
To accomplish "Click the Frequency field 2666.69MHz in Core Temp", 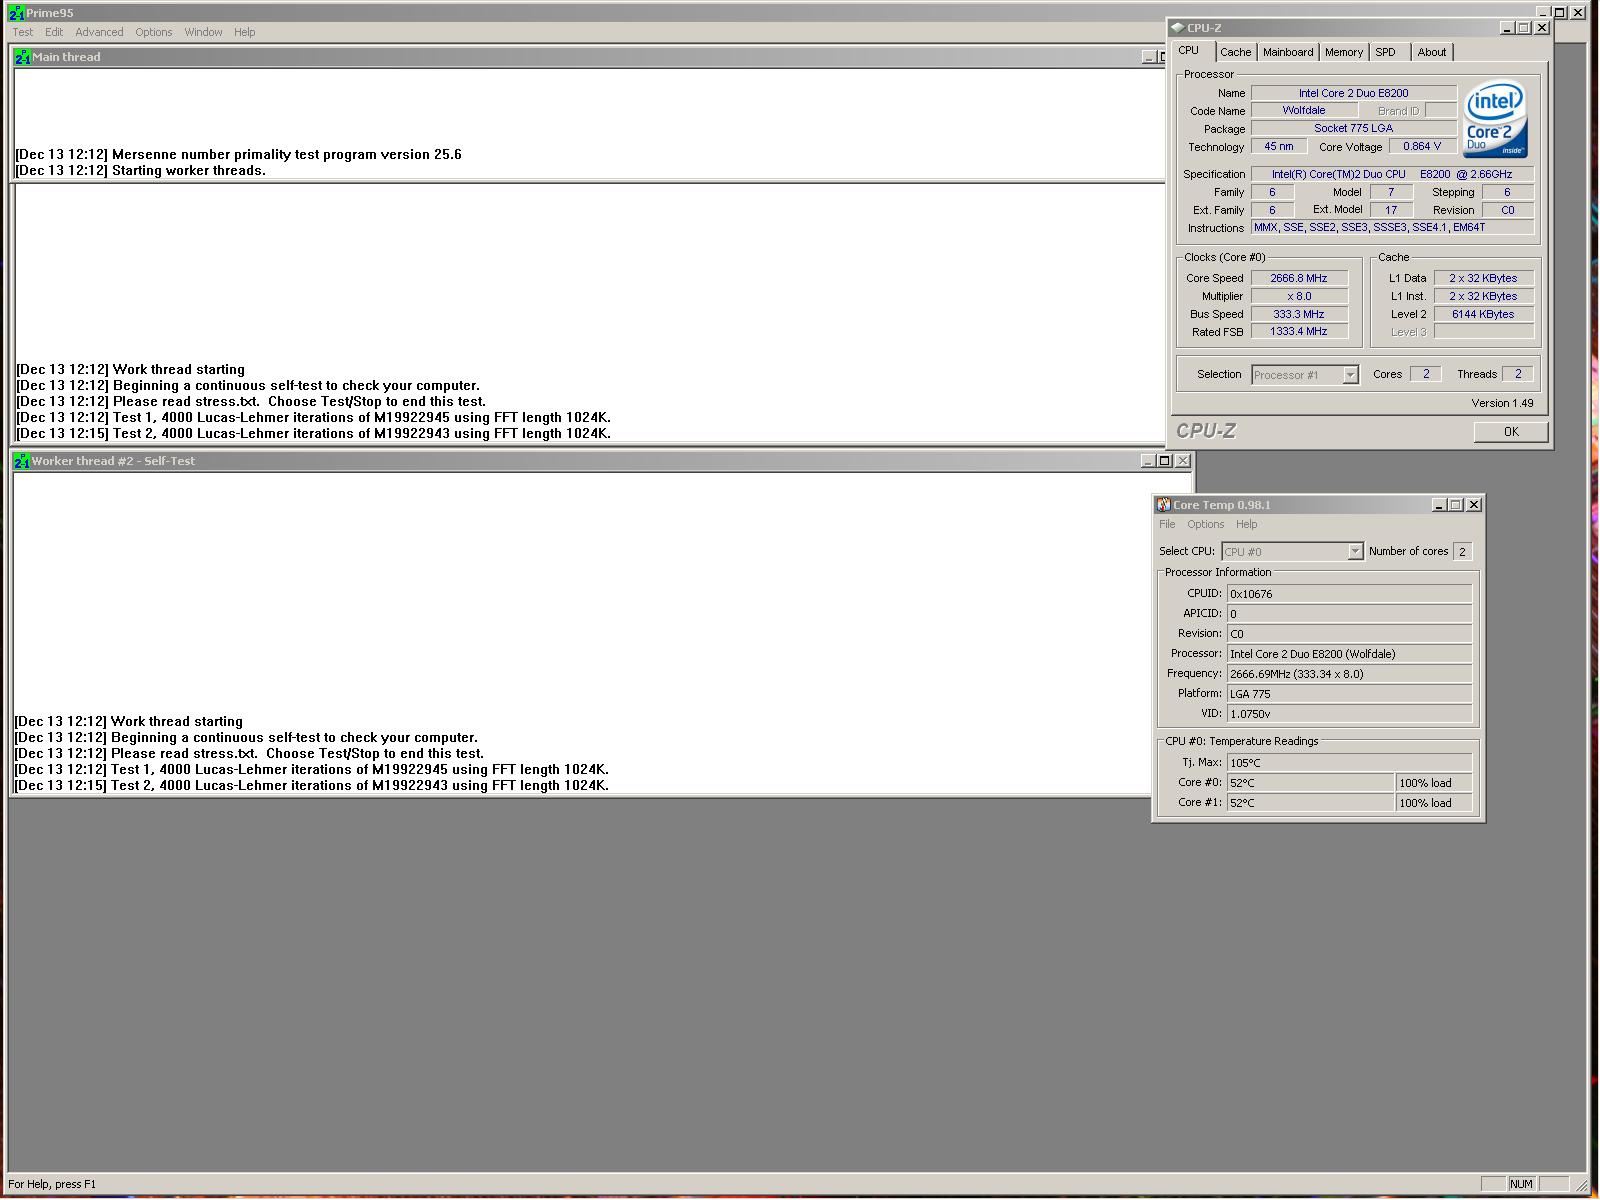I will (x=1349, y=674).
